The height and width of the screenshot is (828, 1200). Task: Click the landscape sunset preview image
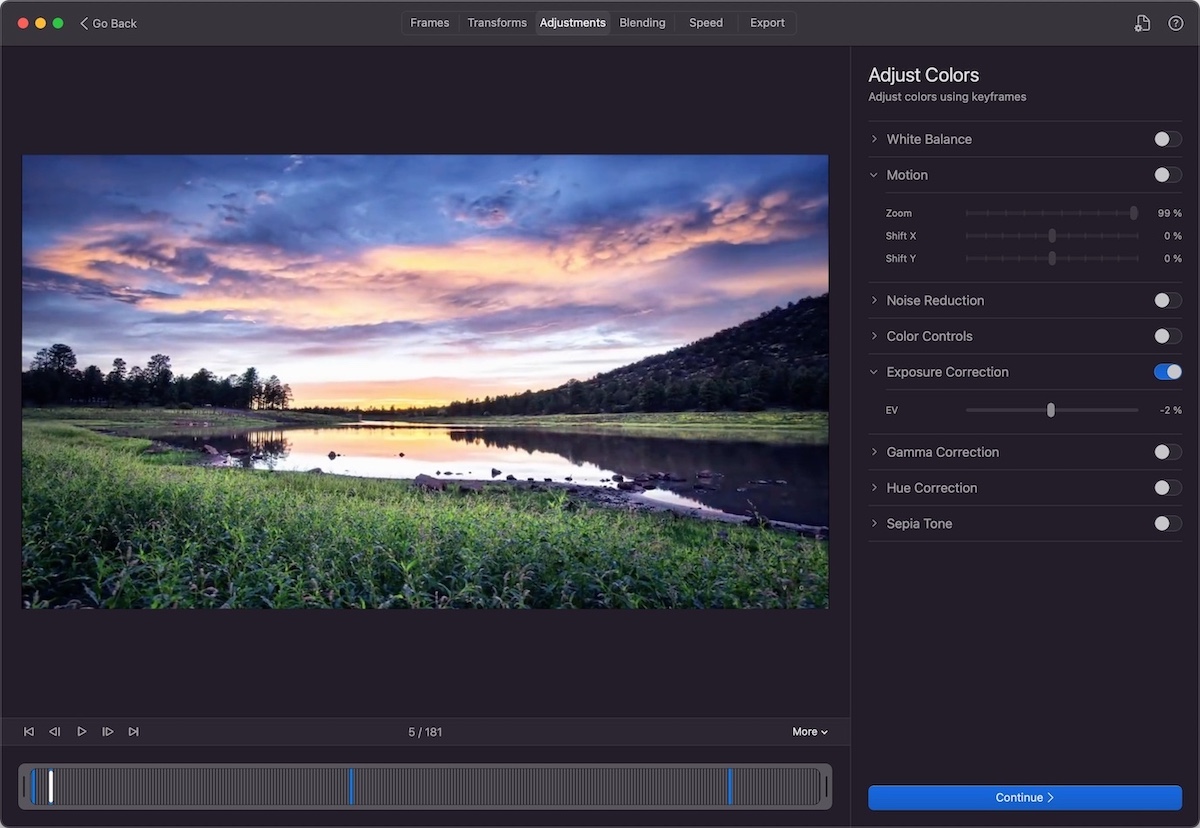(x=425, y=381)
